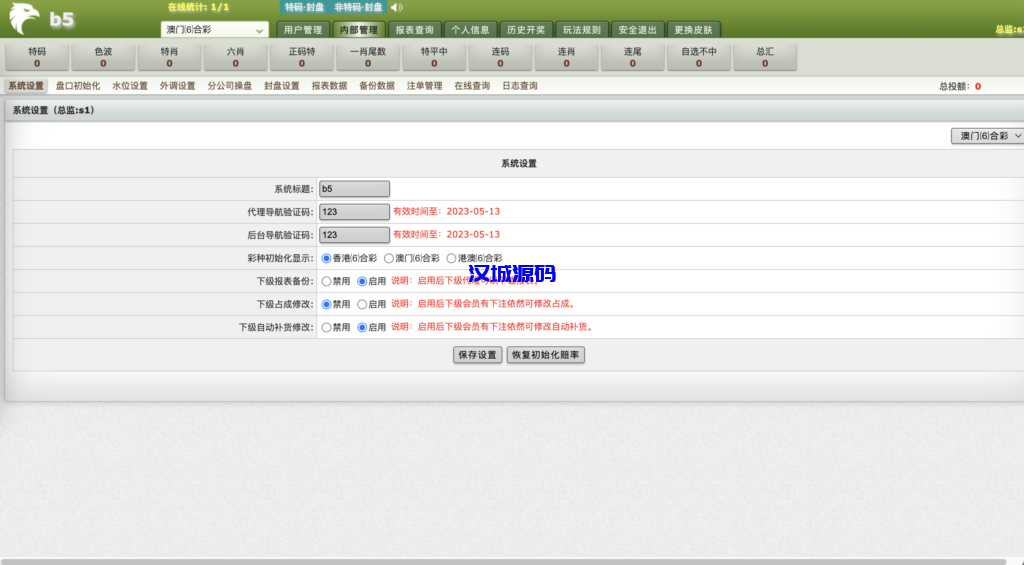Screen dimensions: 1024x565
Task: Open the 用户管理 tab
Action: (302, 30)
